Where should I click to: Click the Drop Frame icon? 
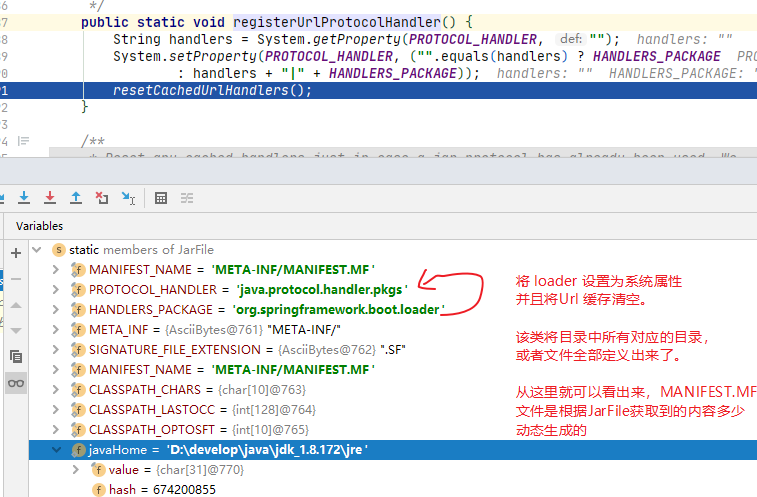click(102, 198)
